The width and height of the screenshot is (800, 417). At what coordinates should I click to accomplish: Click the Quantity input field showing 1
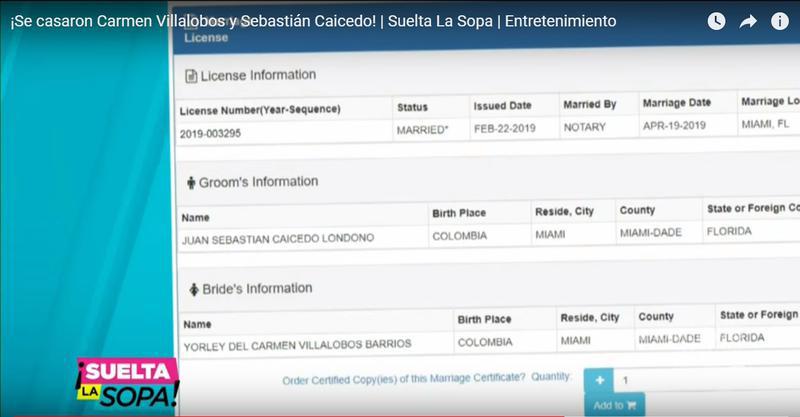(x=707, y=379)
